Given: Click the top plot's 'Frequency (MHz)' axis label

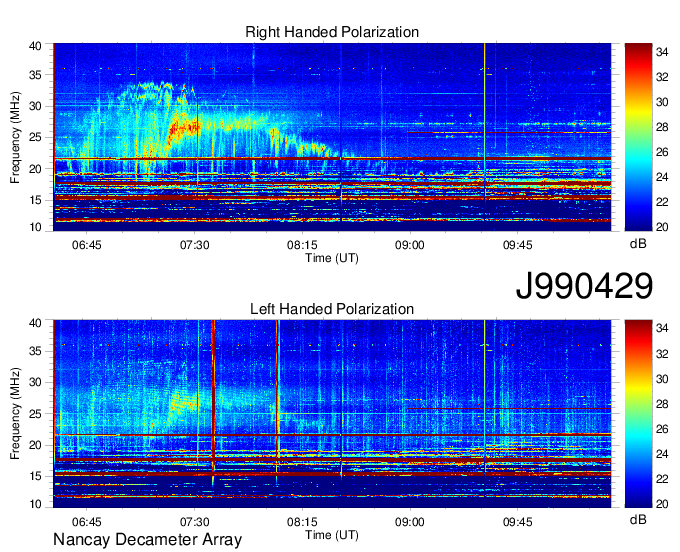Looking at the screenshot, I should tap(15, 137).
